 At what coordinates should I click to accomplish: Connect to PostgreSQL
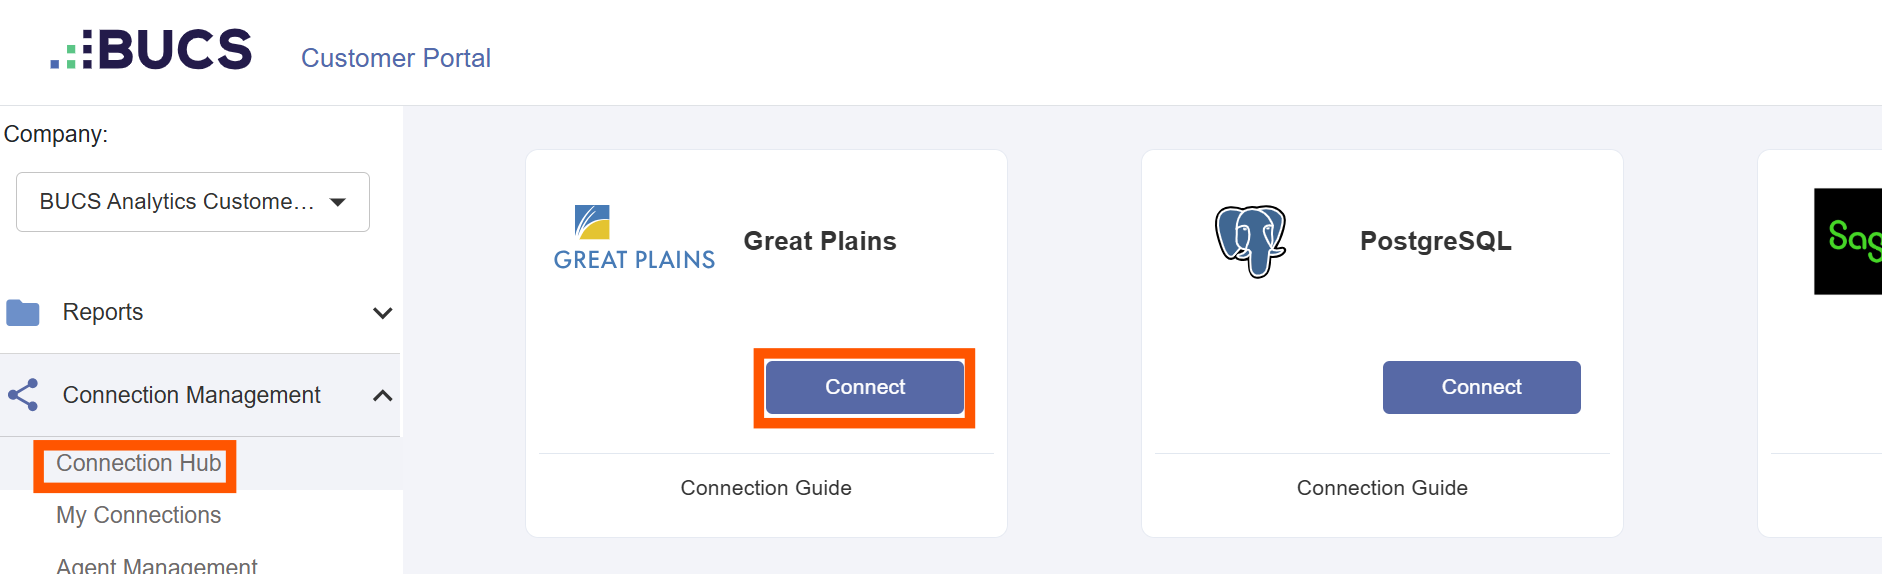coord(1482,387)
